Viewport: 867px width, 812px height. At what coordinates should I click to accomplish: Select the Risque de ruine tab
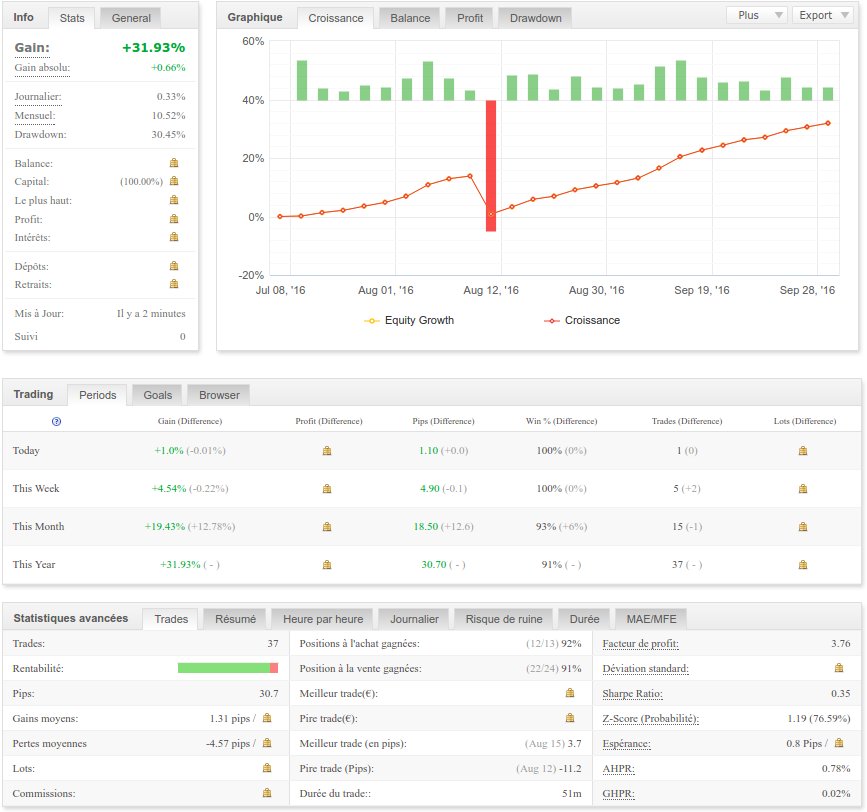click(x=503, y=619)
